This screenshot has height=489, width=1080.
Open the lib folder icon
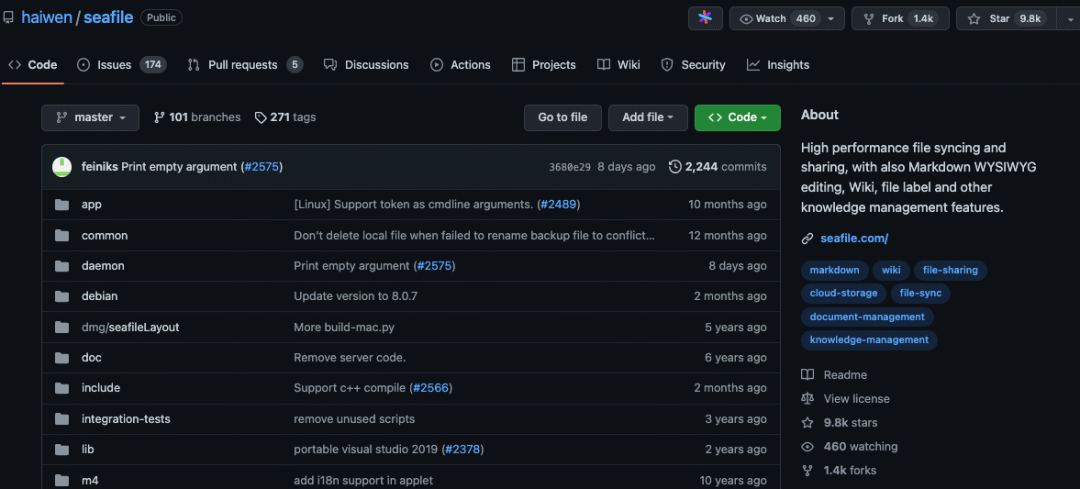pyautogui.click(x=62, y=449)
